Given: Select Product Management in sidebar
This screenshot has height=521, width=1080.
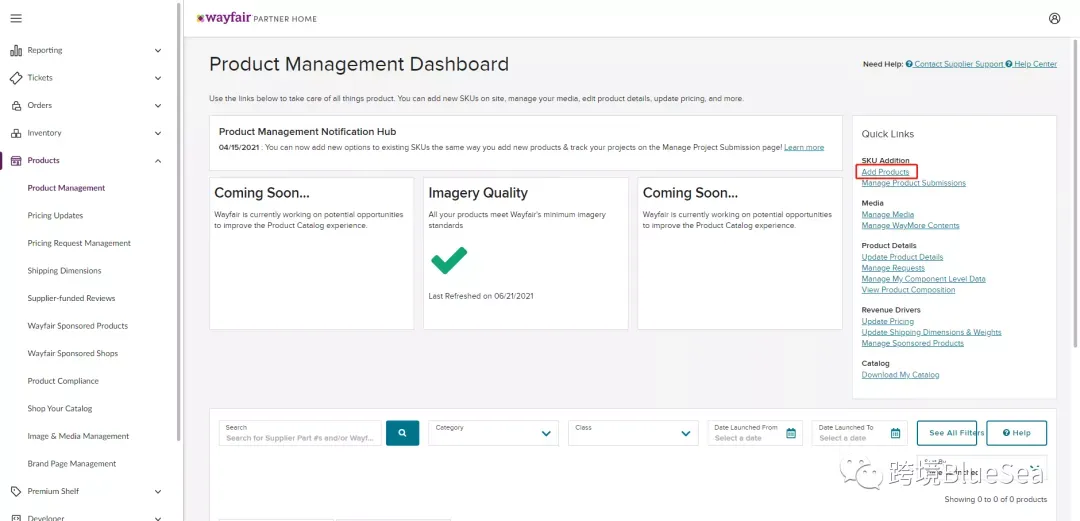Looking at the screenshot, I should pos(66,188).
